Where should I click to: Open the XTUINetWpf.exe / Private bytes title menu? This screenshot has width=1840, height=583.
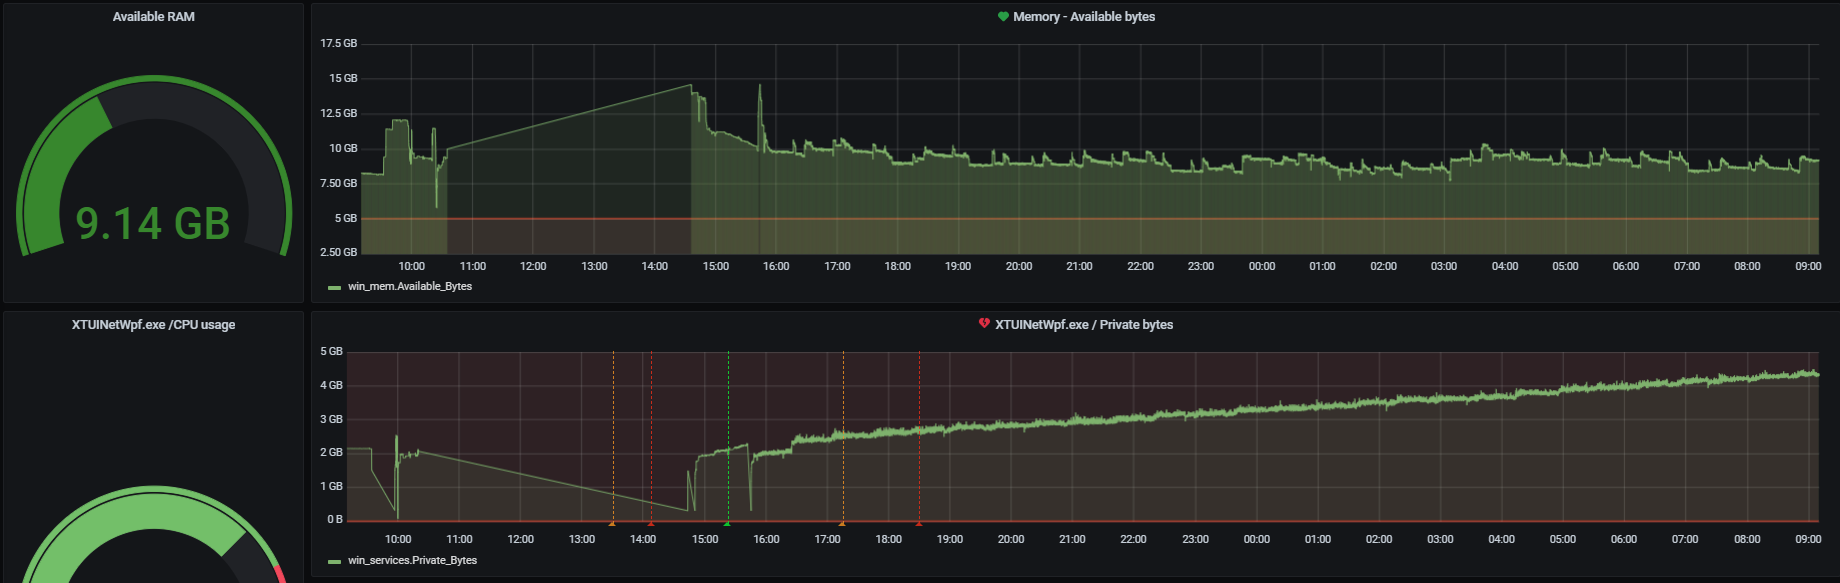pos(1083,325)
